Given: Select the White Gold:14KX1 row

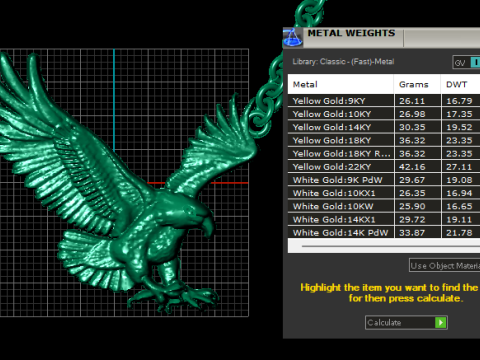Looking at the screenshot, I should [x=384, y=220].
